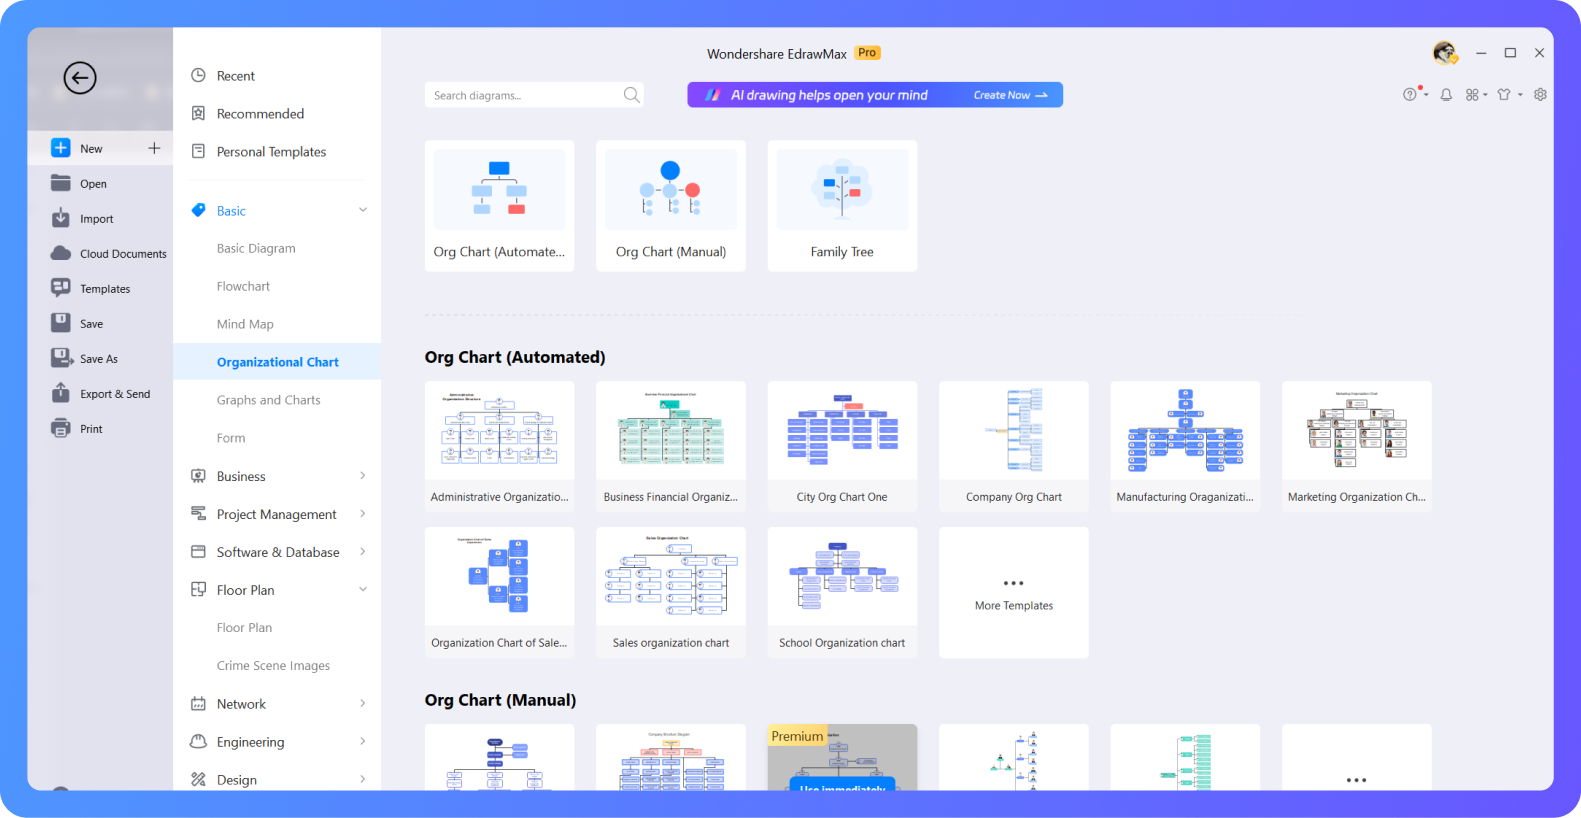
Task: Open Cloud Documents cloud icon
Action: point(61,253)
